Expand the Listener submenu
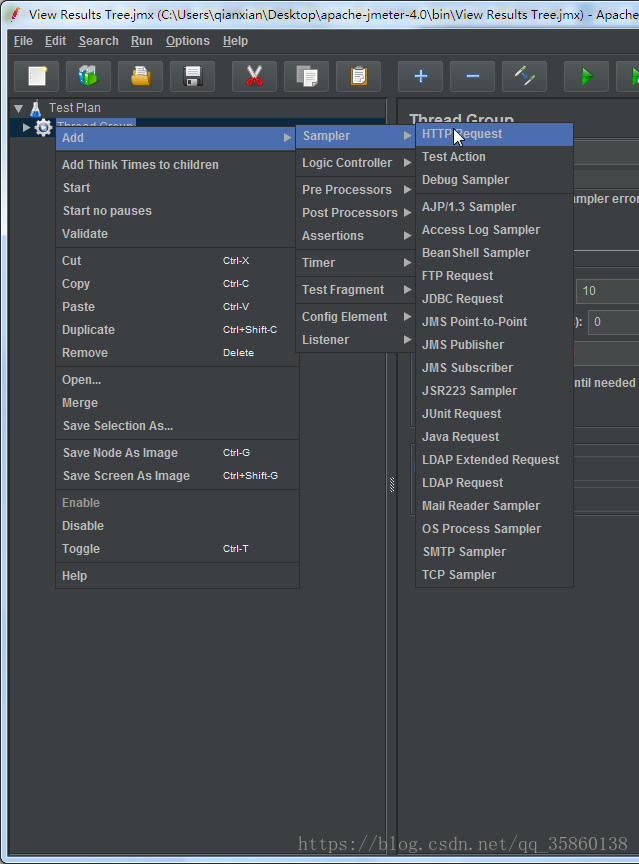The width and height of the screenshot is (639, 864). 356,340
